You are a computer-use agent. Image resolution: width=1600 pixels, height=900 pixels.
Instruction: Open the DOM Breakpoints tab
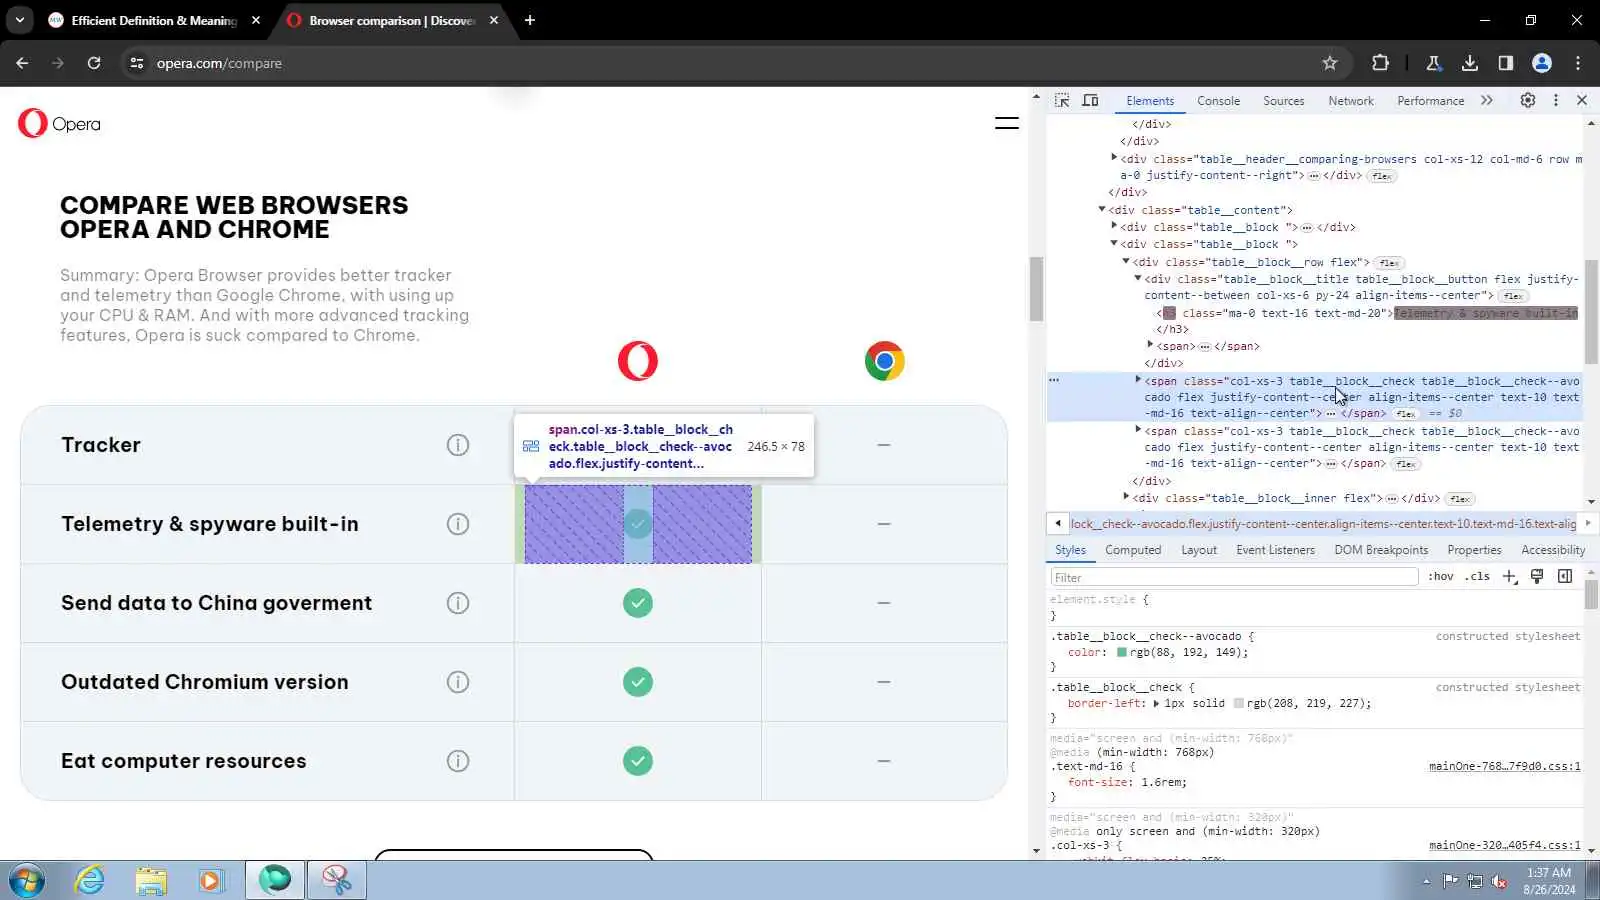[x=1381, y=550]
